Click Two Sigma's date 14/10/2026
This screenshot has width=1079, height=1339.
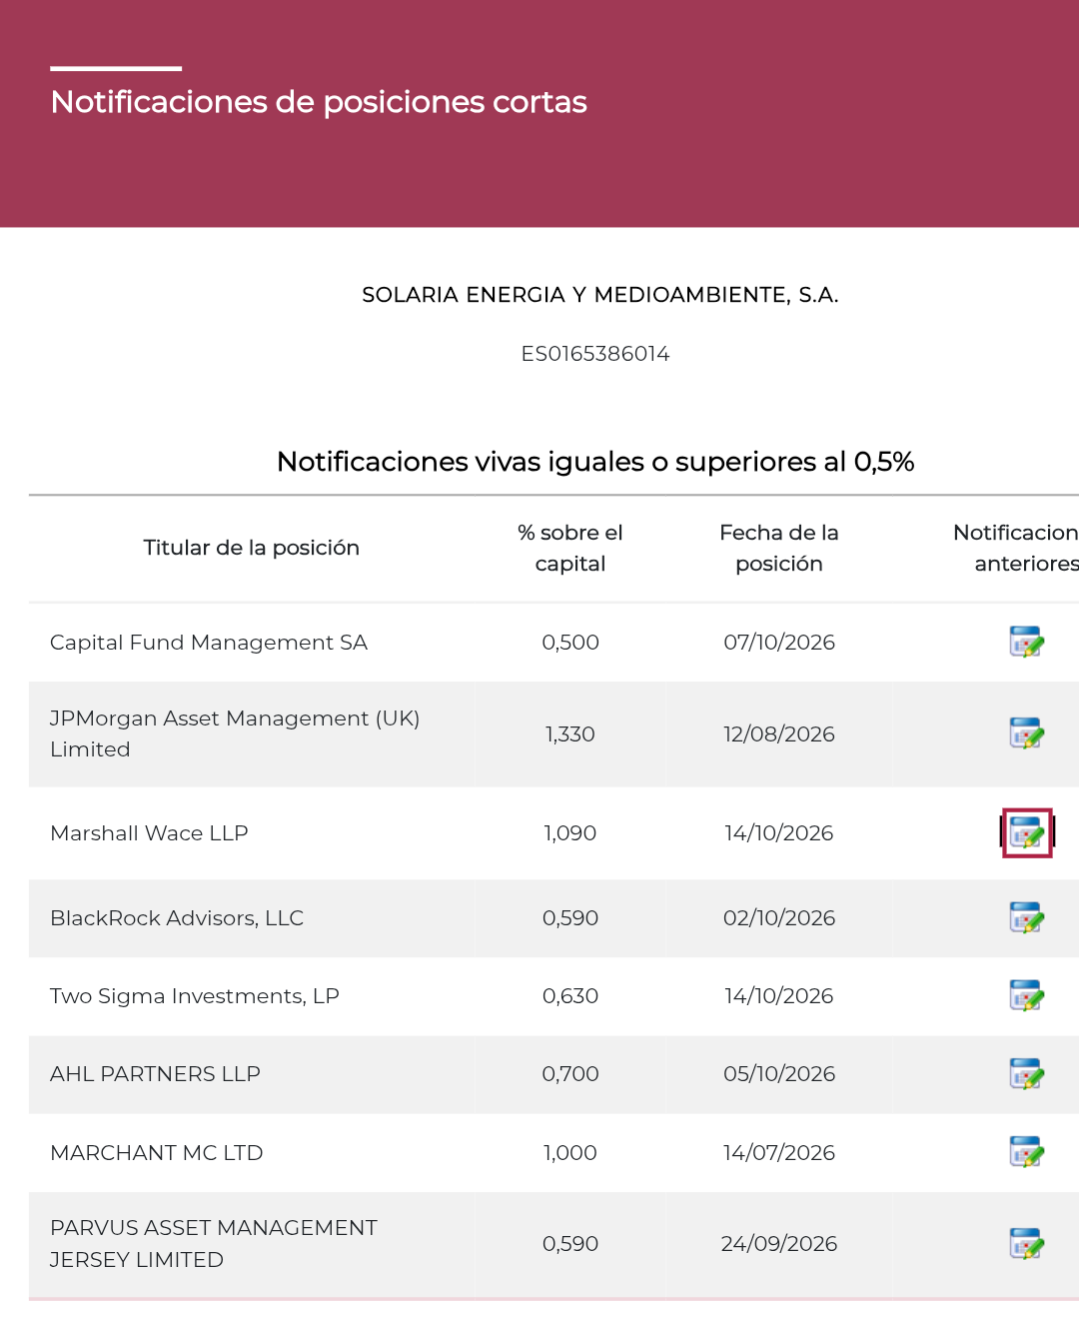[779, 996]
